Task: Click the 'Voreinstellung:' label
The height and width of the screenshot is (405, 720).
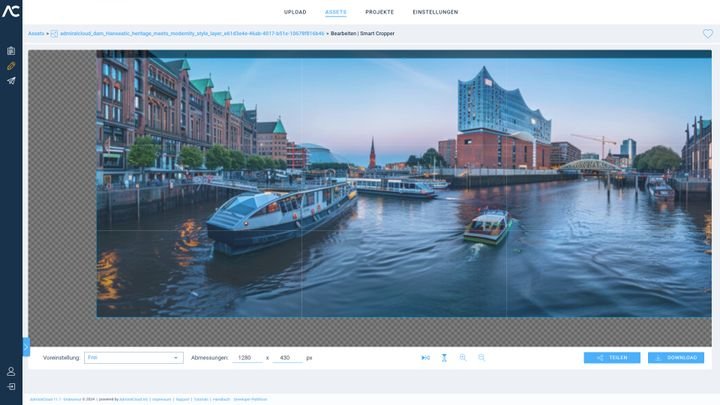Action: click(62, 358)
